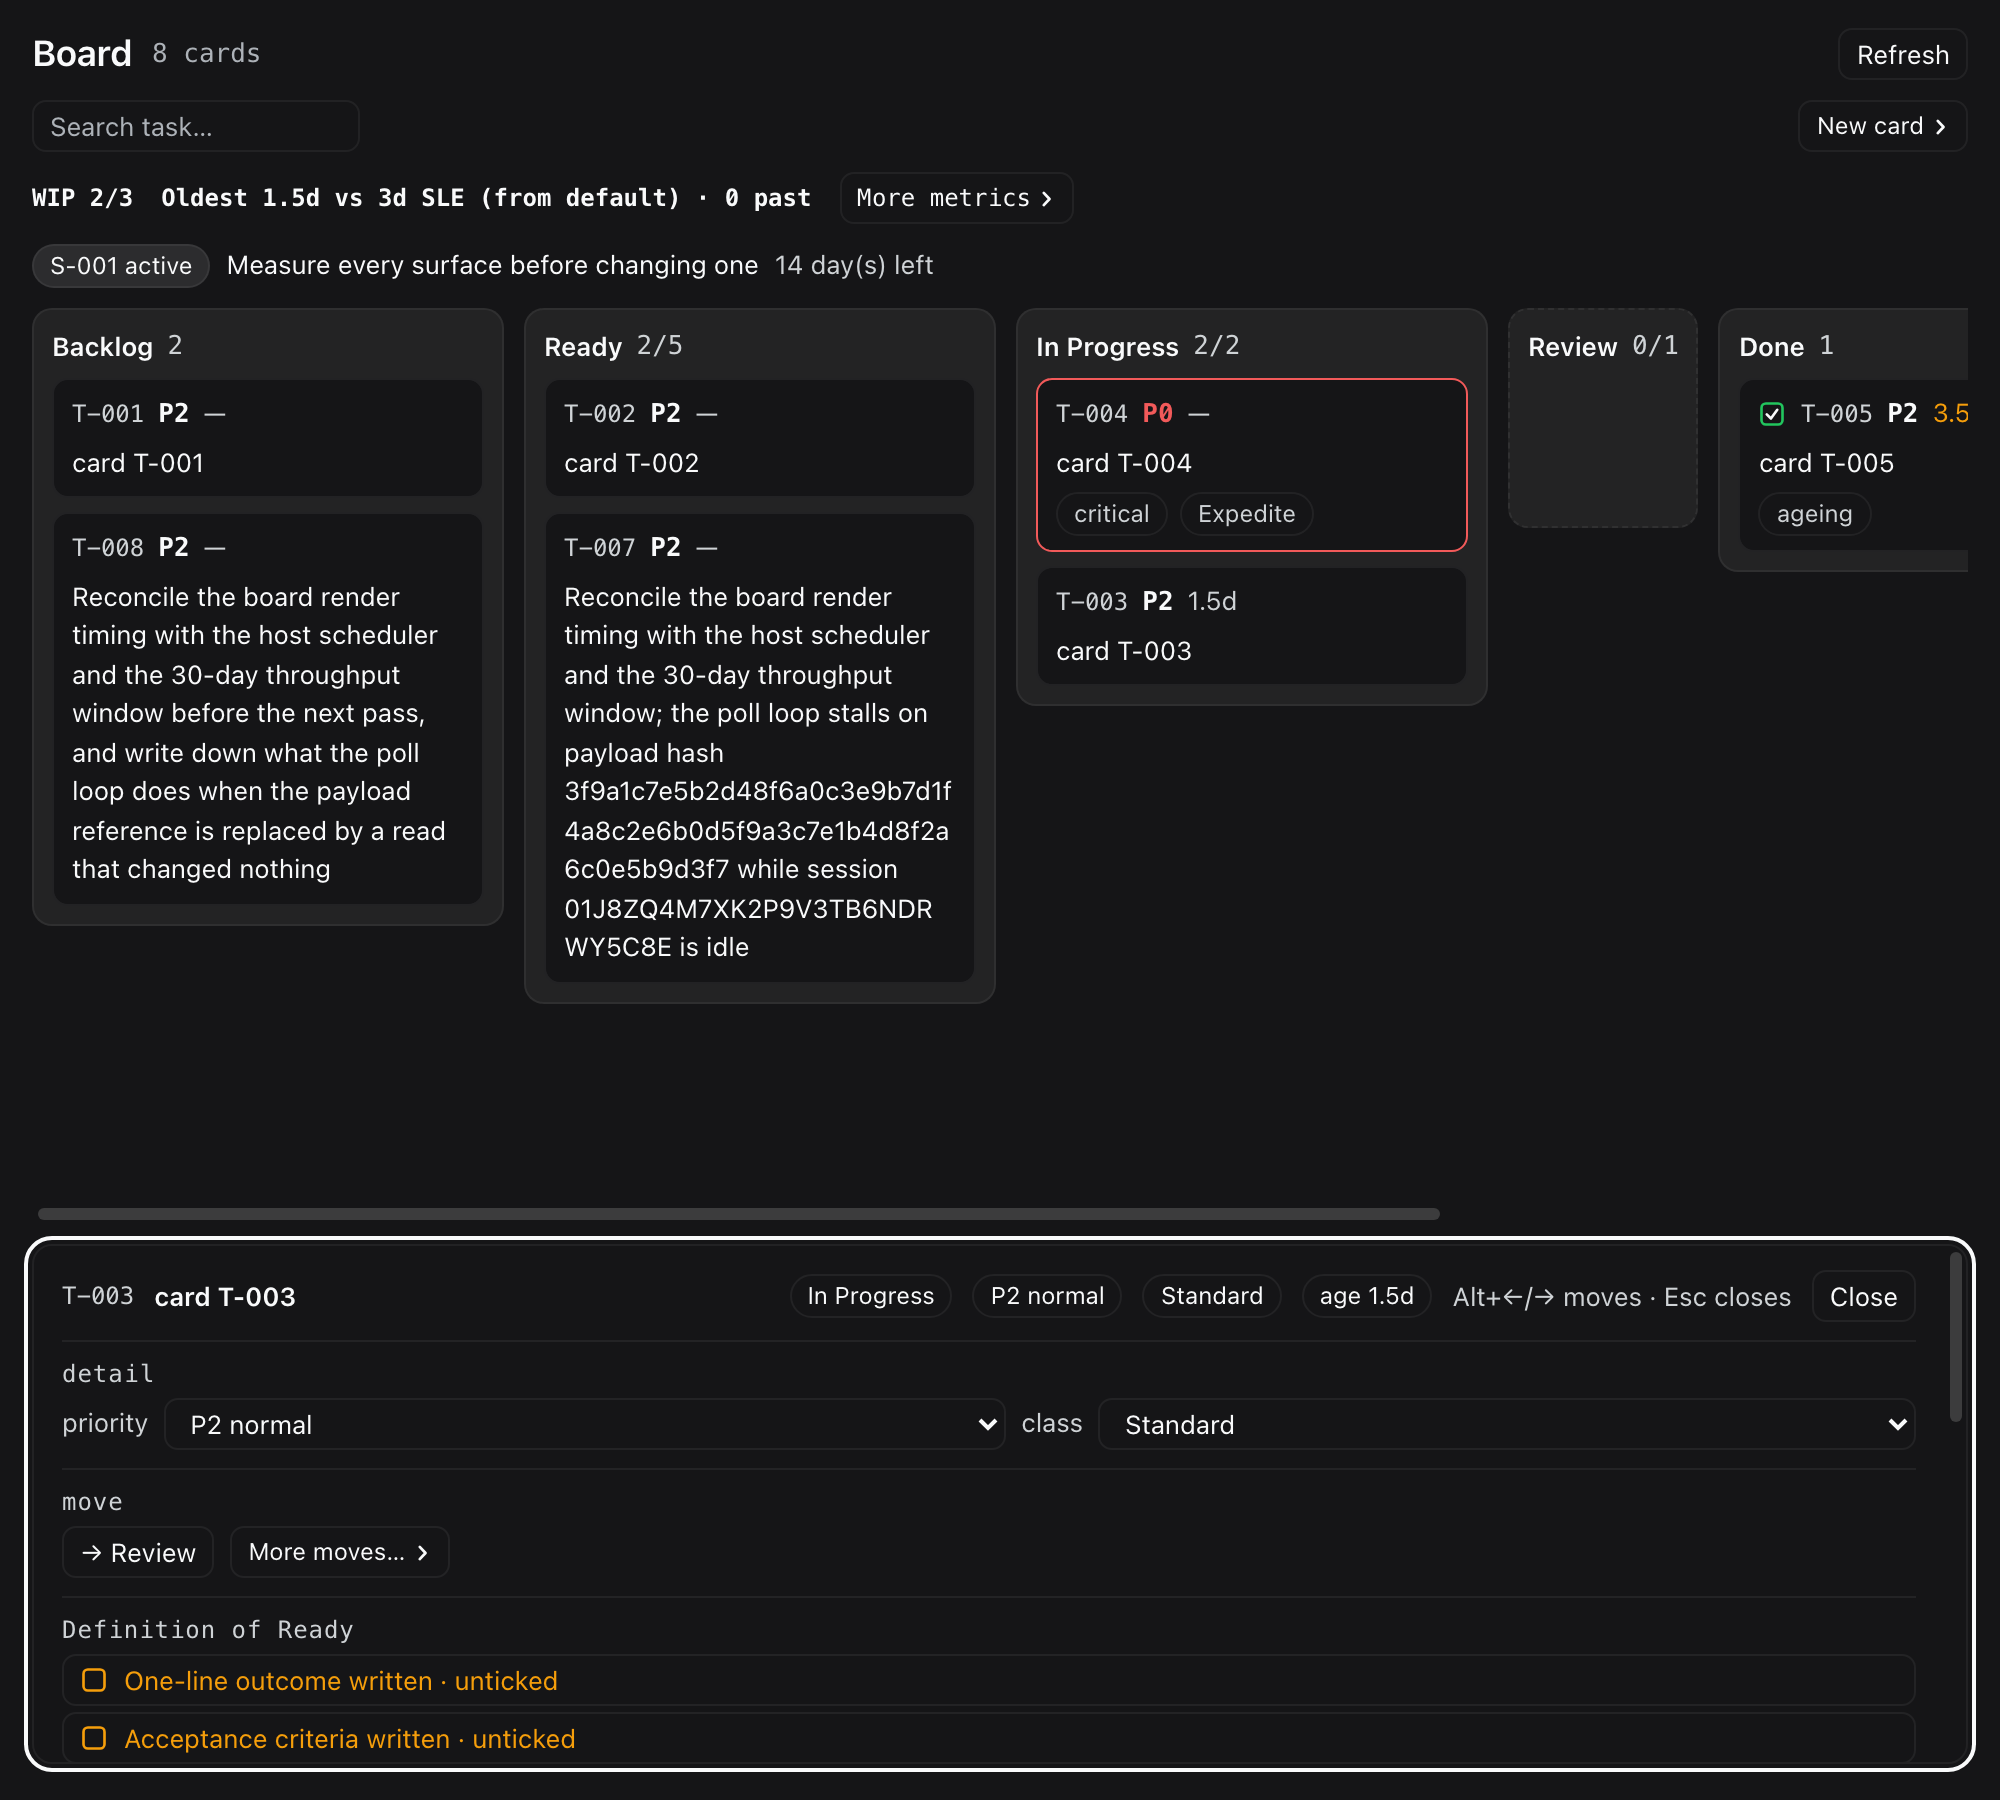Click the age 1.5d pill
The width and height of the screenshot is (2000, 1800).
coord(1366,1296)
